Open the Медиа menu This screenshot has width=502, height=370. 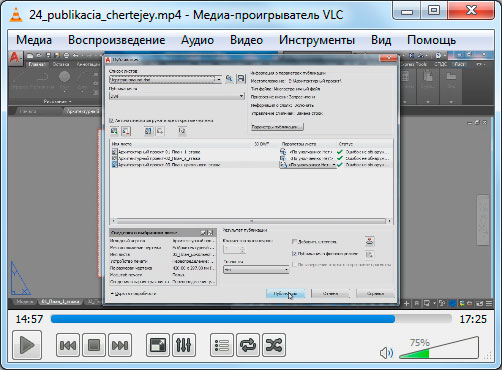(x=34, y=40)
